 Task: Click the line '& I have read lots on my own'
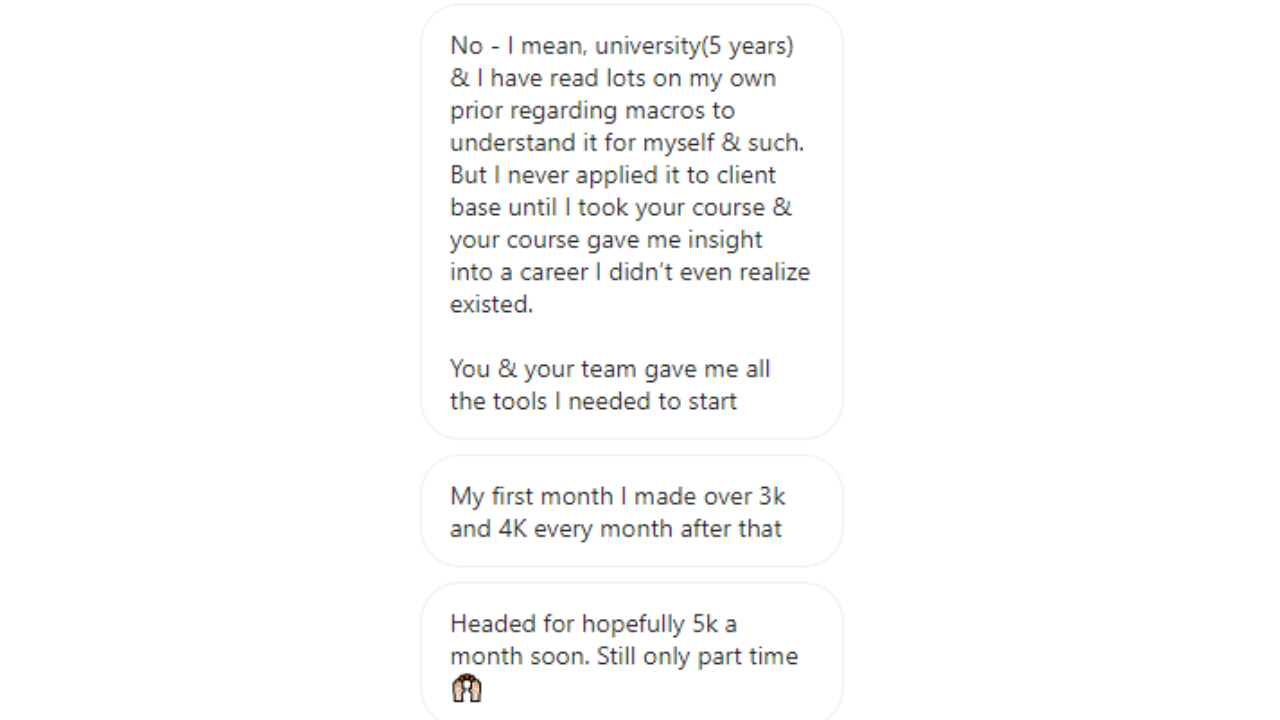[612, 78]
